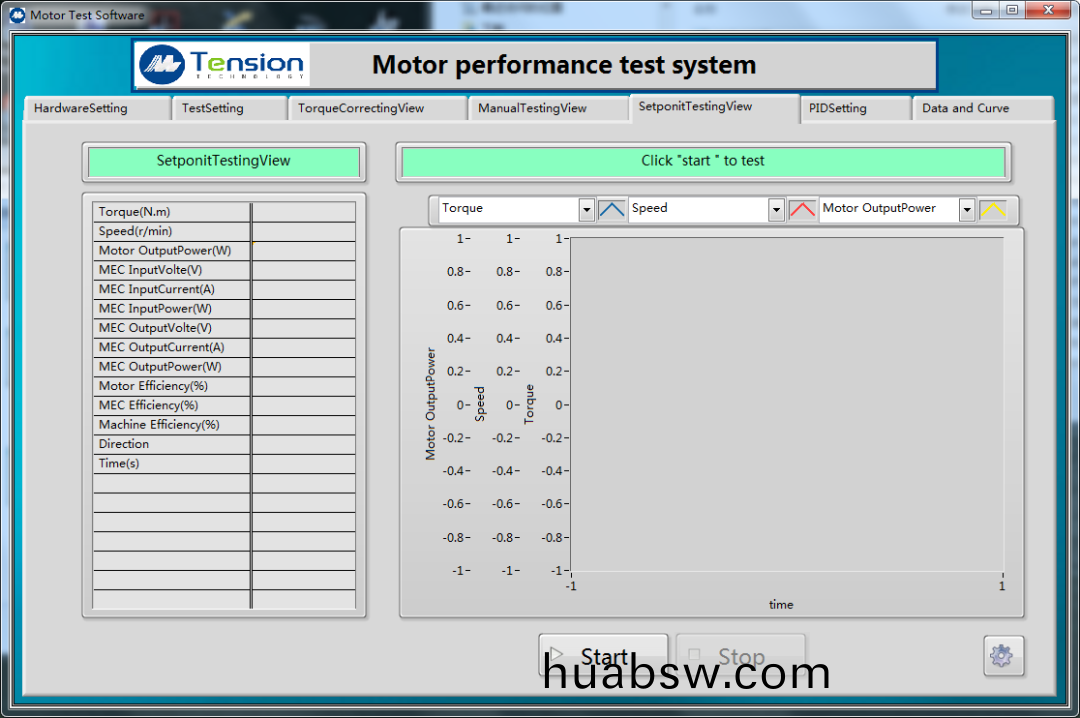
Task: Click the red Speed curve style icon
Action: tap(802, 210)
